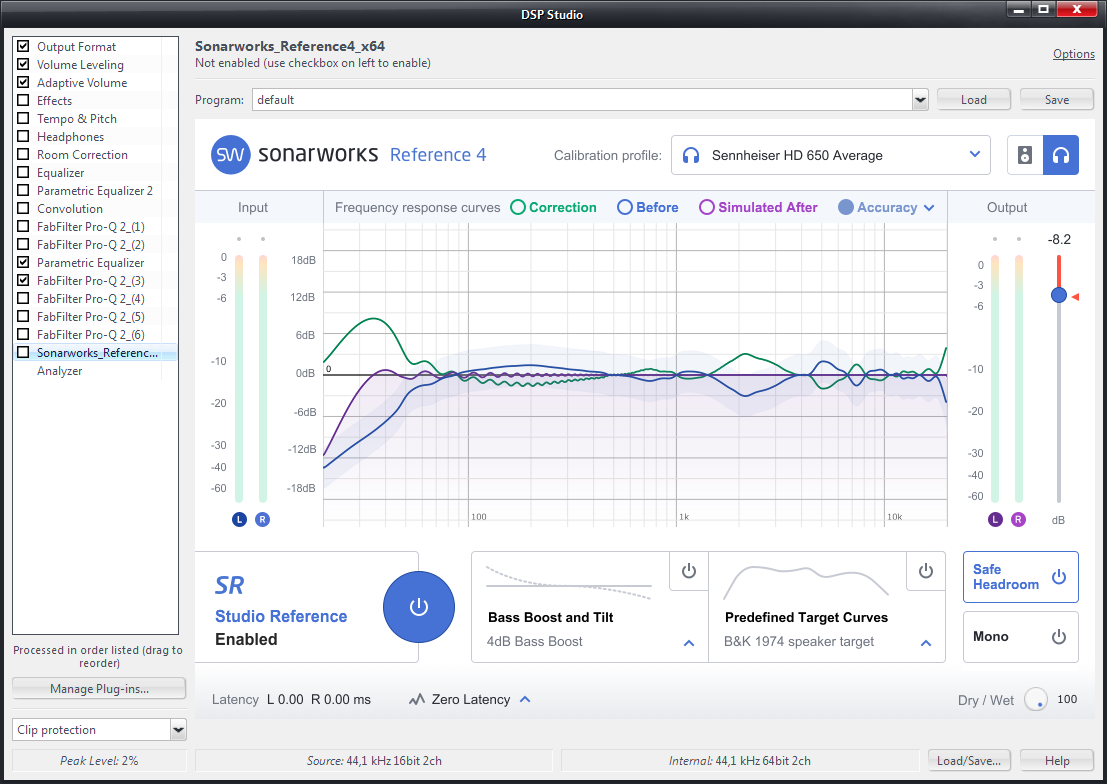This screenshot has height=784, width=1107.
Task: Click the input L channel badge
Action: (x=239, y=519)
